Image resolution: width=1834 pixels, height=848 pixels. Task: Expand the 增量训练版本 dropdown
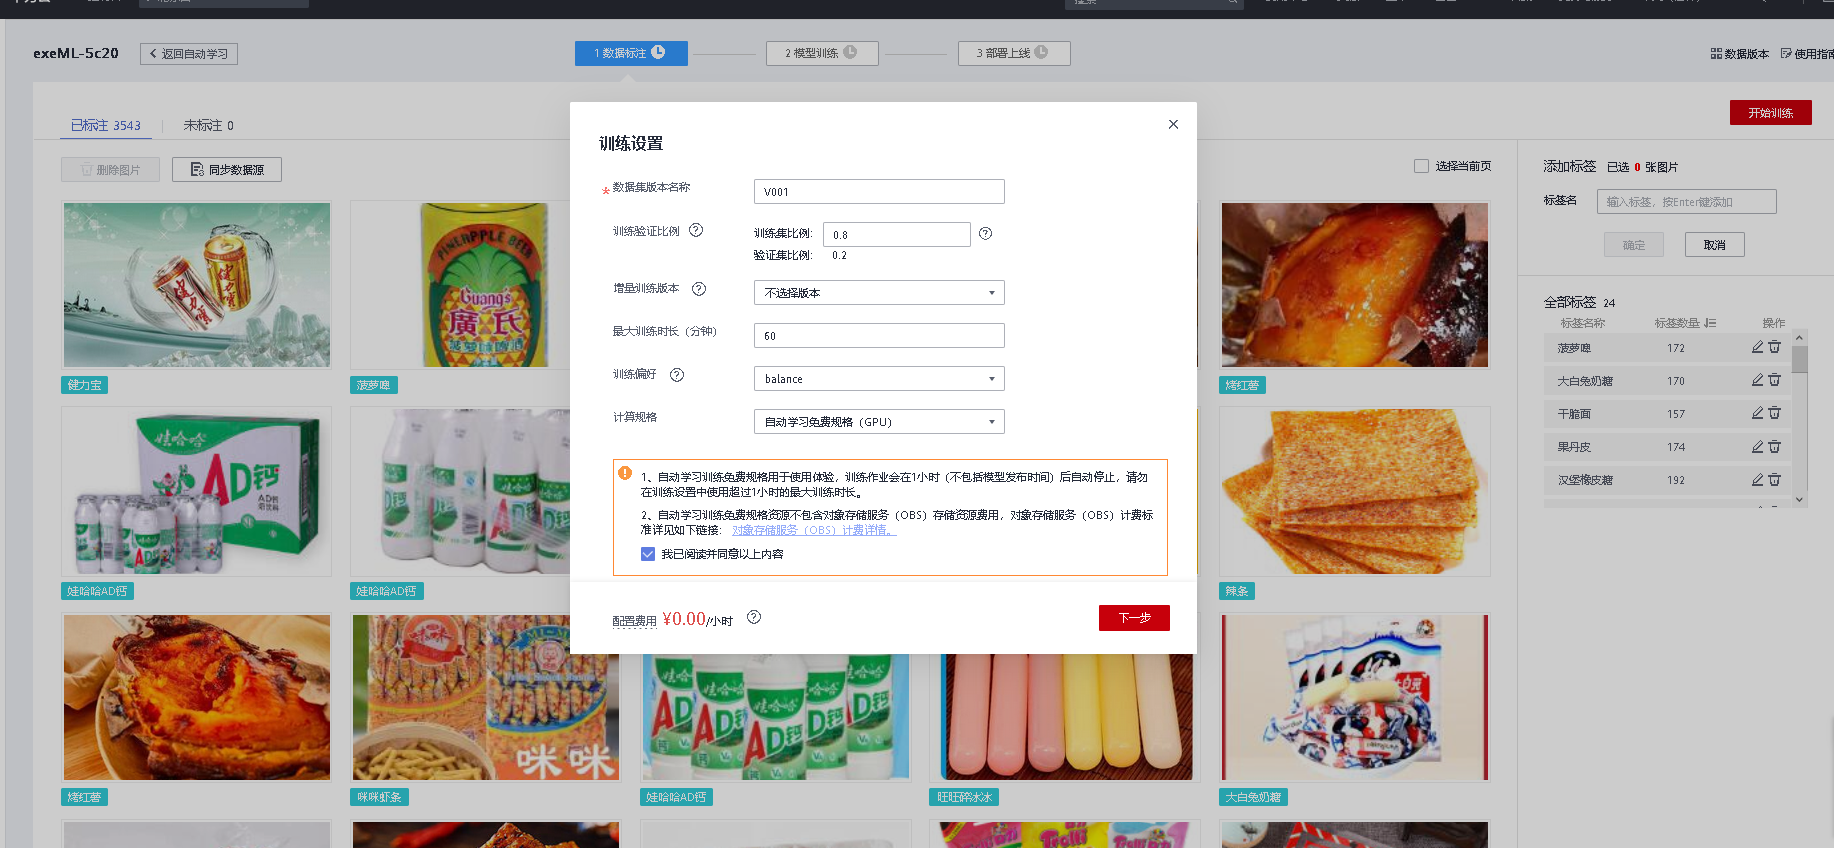click(x=879, y=293)
